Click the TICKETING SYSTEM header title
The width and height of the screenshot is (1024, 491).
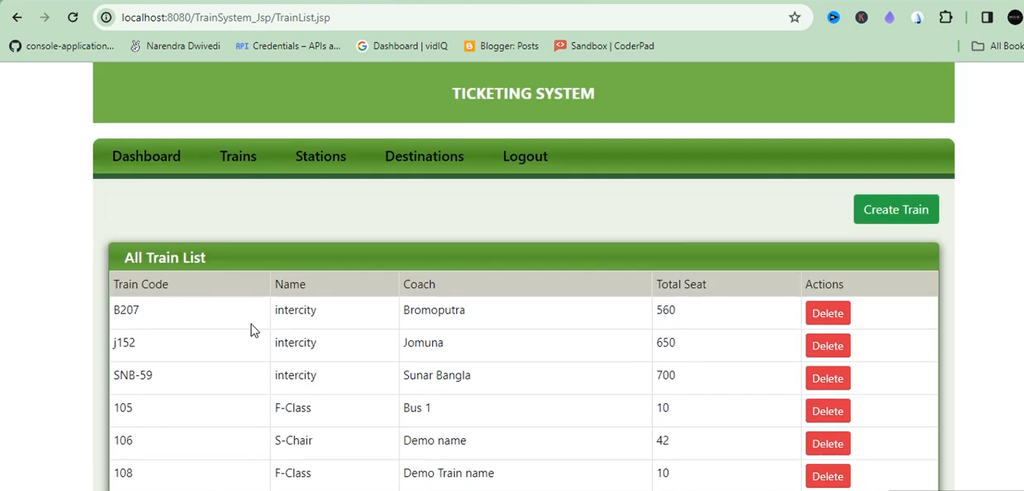click(523, 93)
